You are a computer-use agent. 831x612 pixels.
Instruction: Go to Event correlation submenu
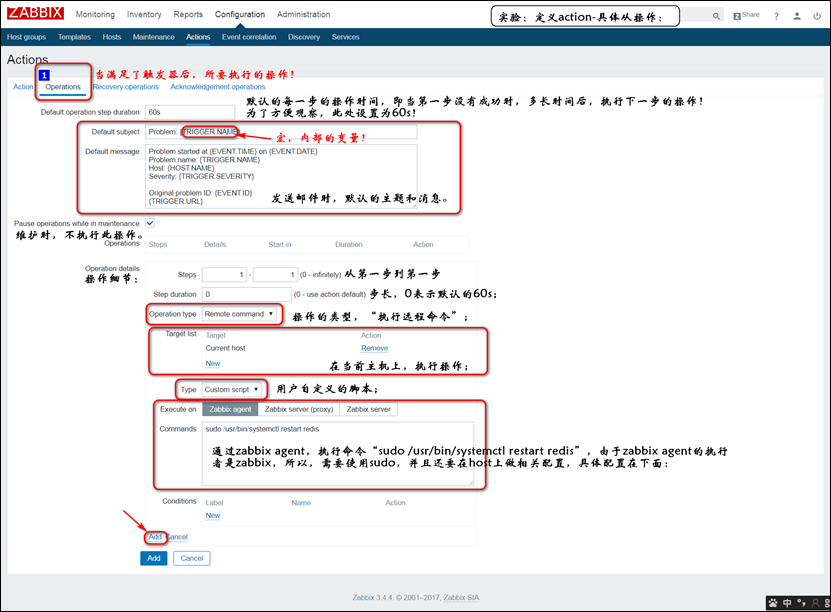click(249, 37)
